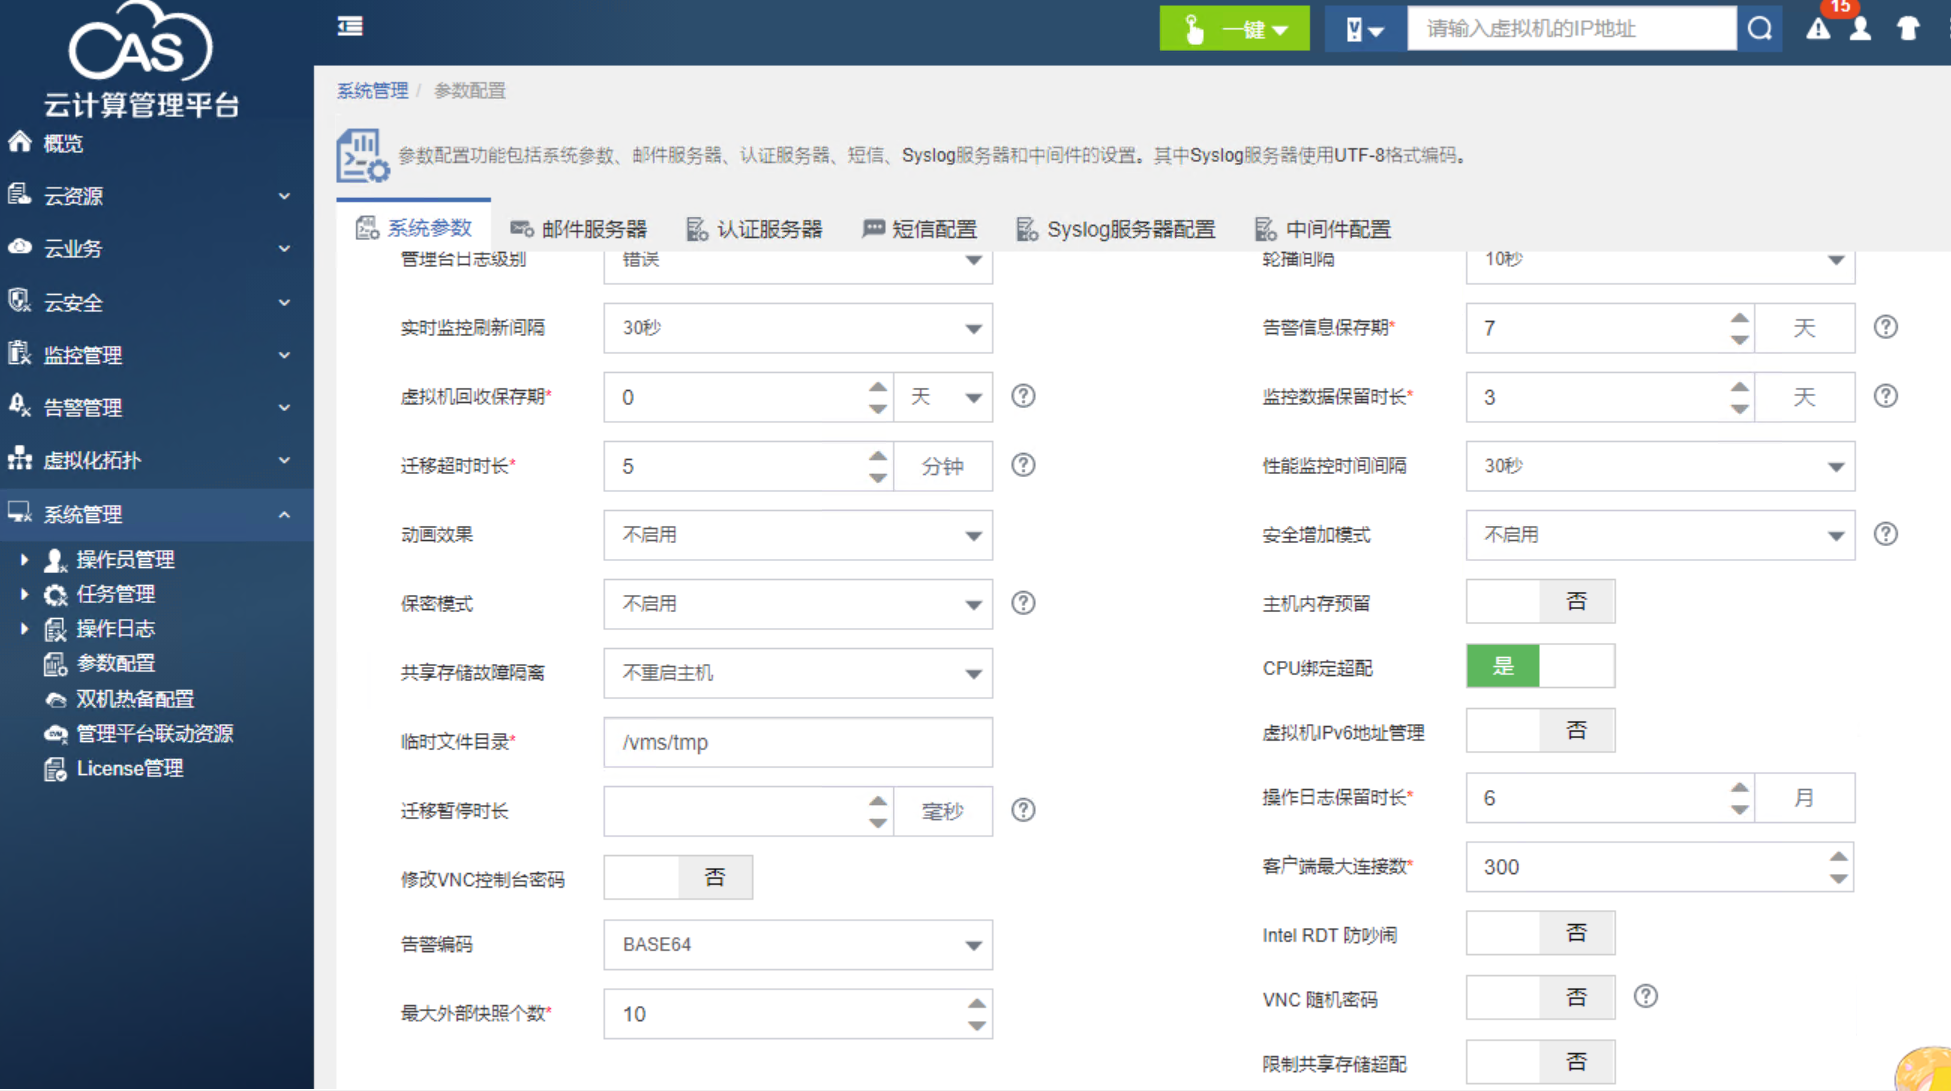Switch to the Syslog服务器配置 tab
Image resolution: width=1951 pixels, height=1091 pixels.
click(1116, 229)
